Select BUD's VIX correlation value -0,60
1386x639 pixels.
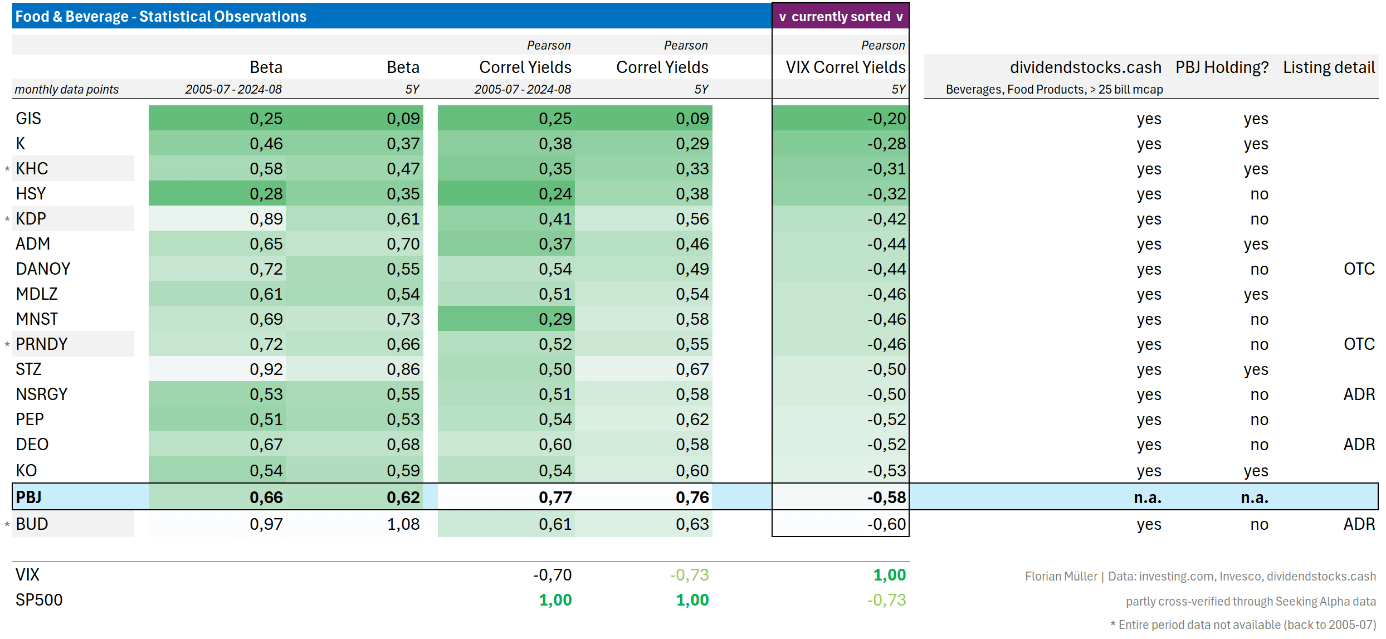(886, 523)
